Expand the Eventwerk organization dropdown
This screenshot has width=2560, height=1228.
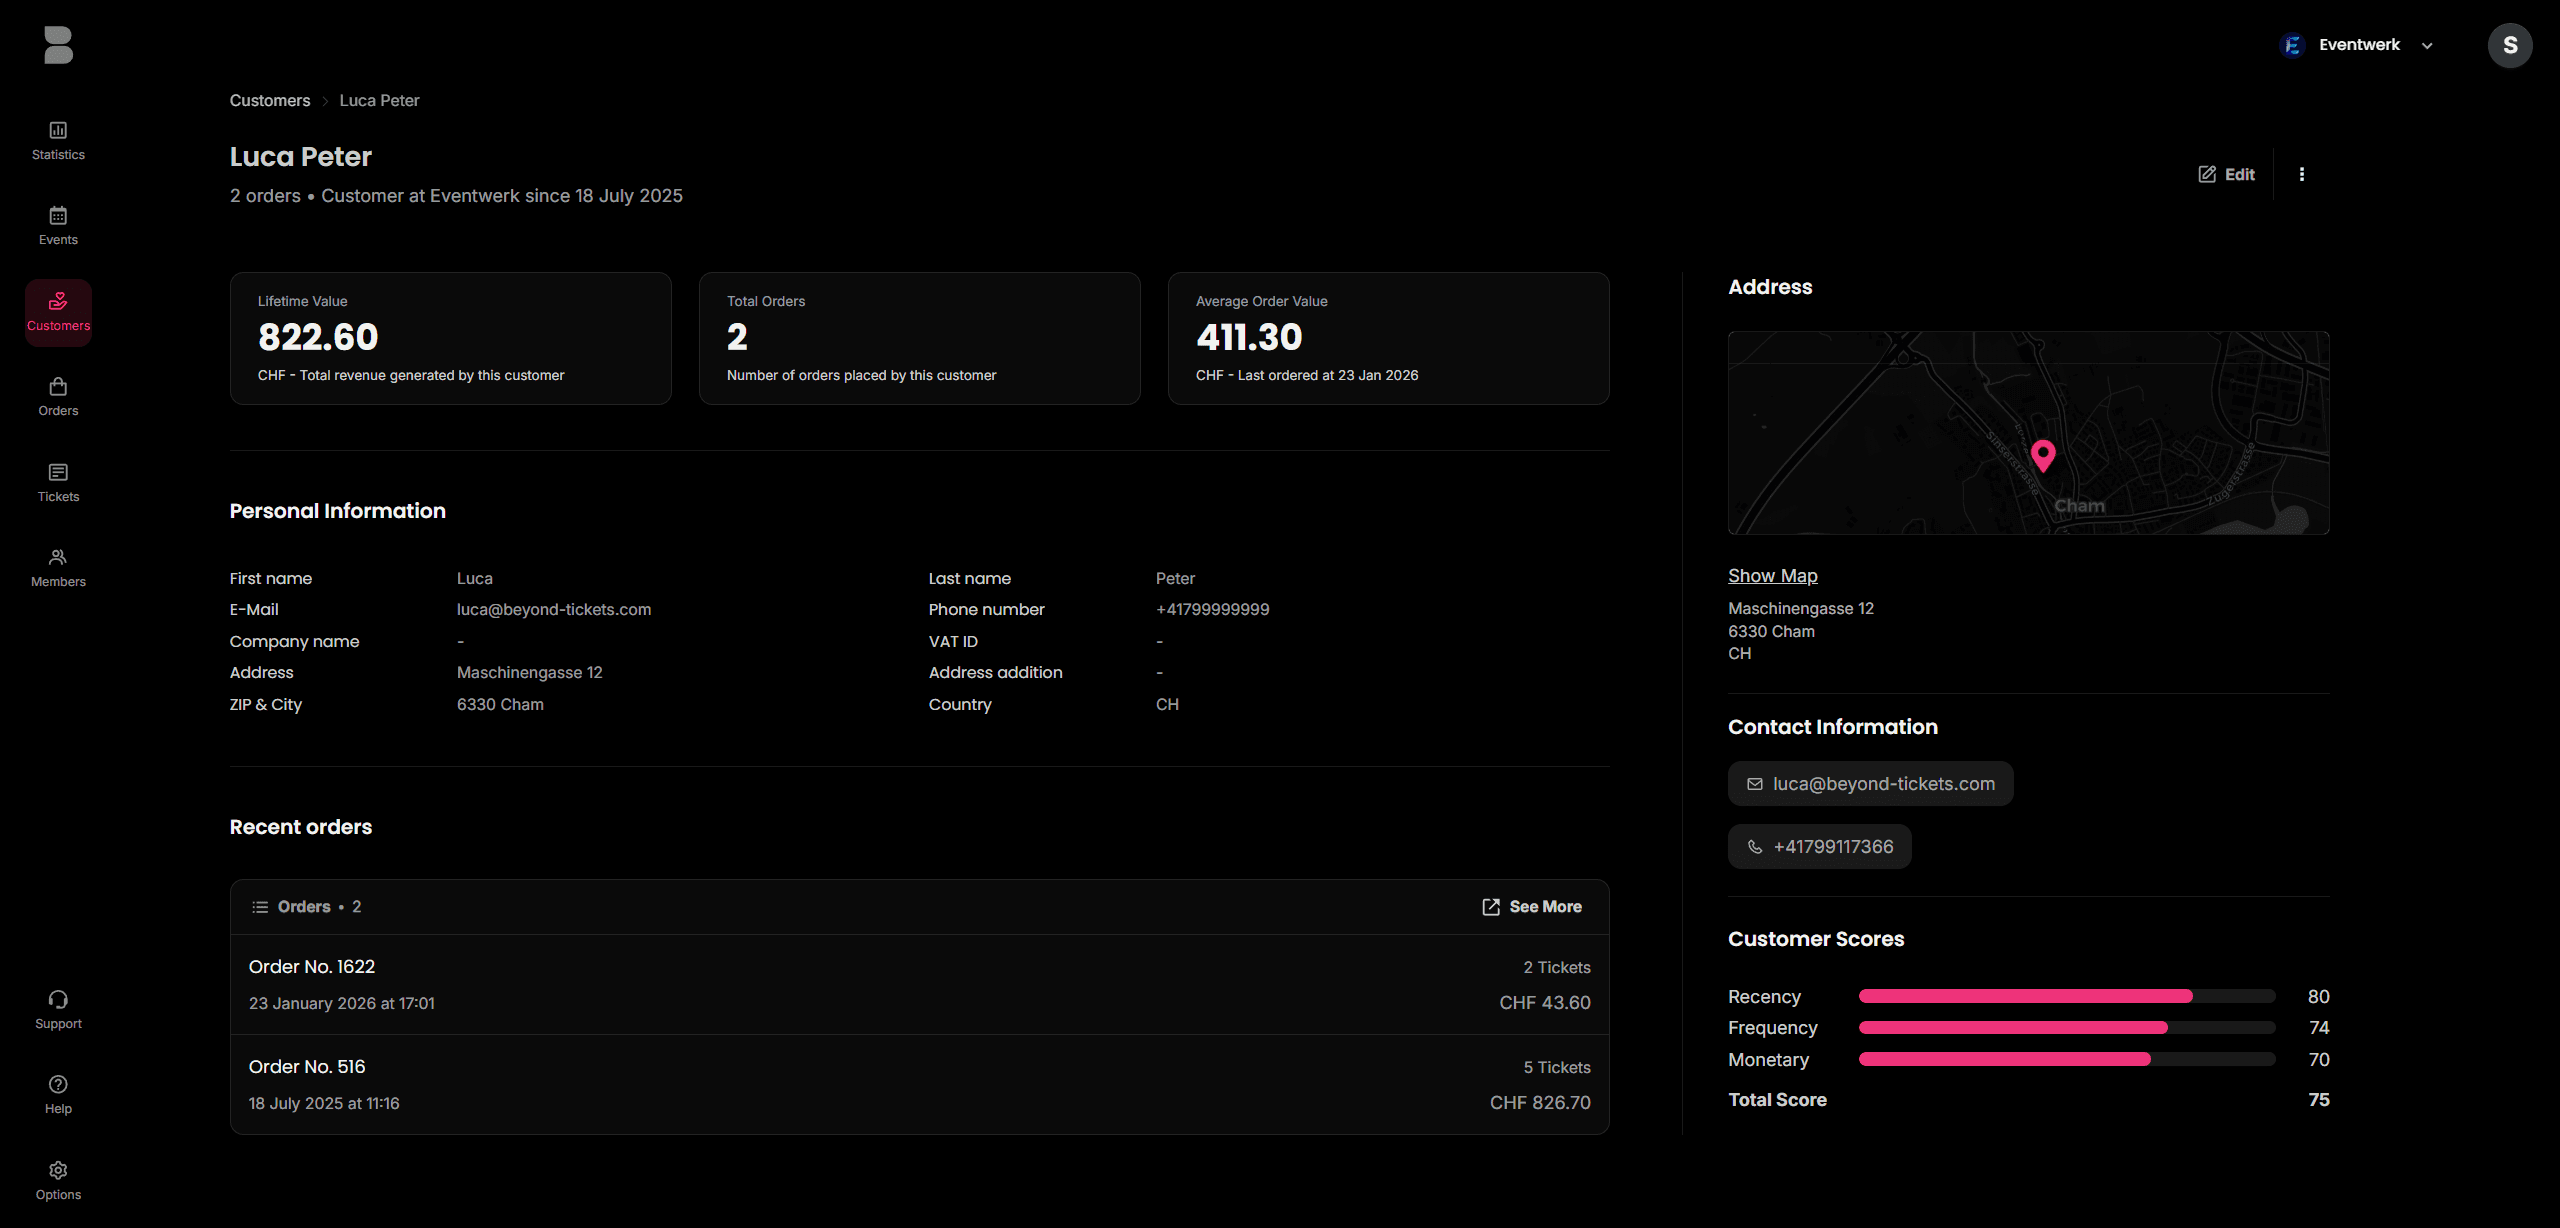click(x=2359, y=45)
